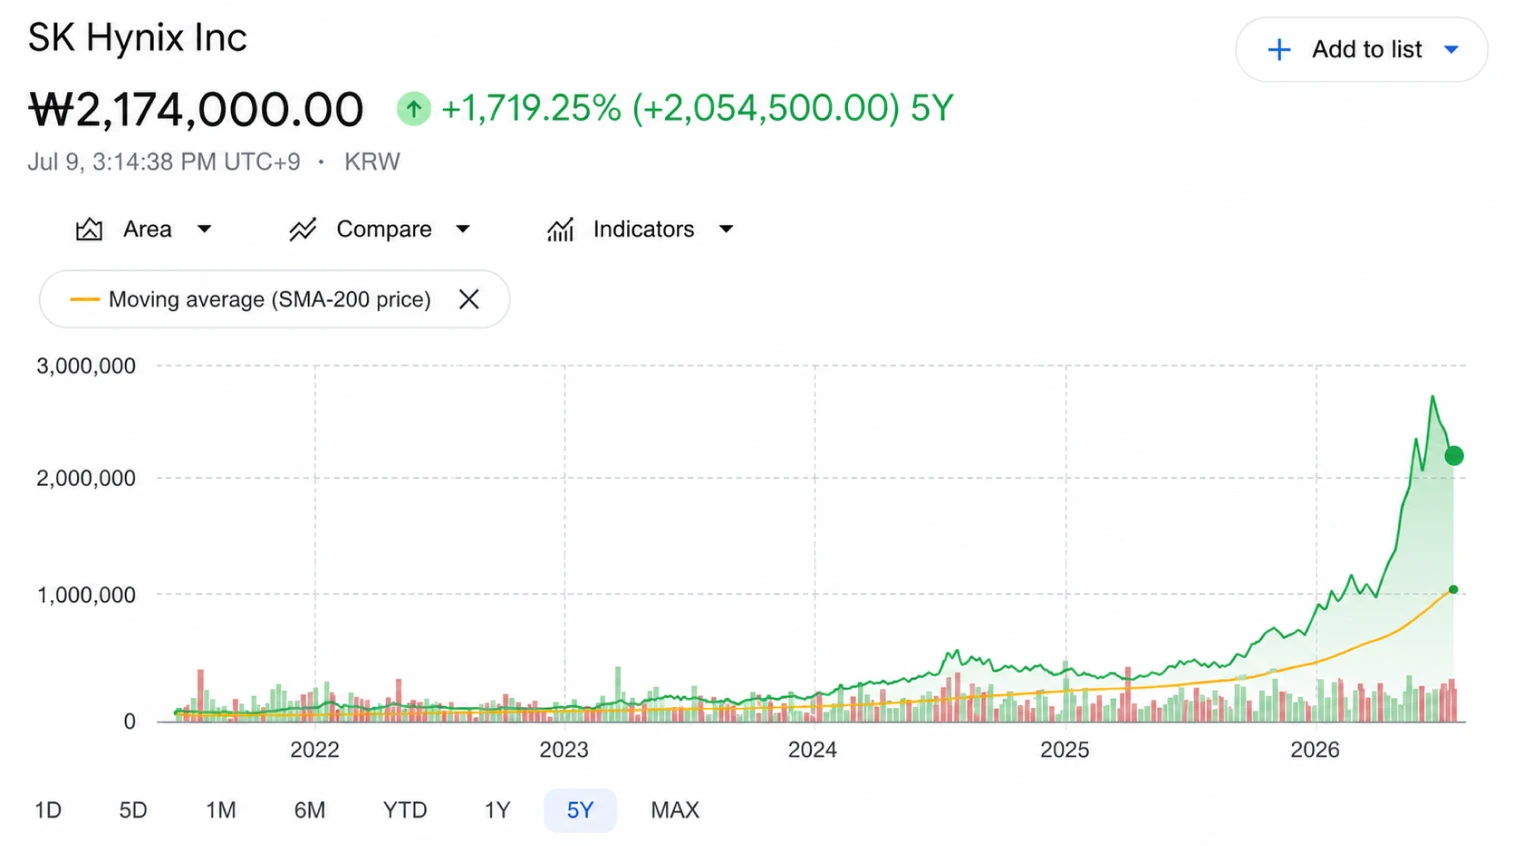Screen dimensions: 1514x846
Task: Click the +1,719.25% change text
Action: point(531,108)
